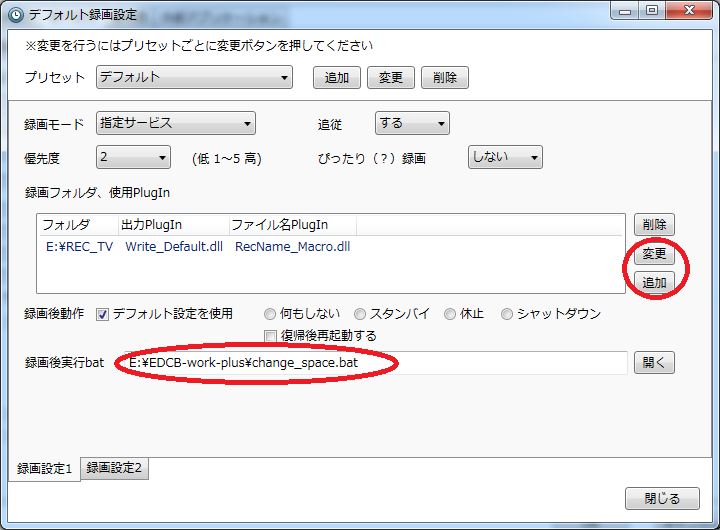Toggle デフォルト設定を使用 checkbox
Viewport: 720px width, 530px height.
pyautogui.click(x=102, y=315)
